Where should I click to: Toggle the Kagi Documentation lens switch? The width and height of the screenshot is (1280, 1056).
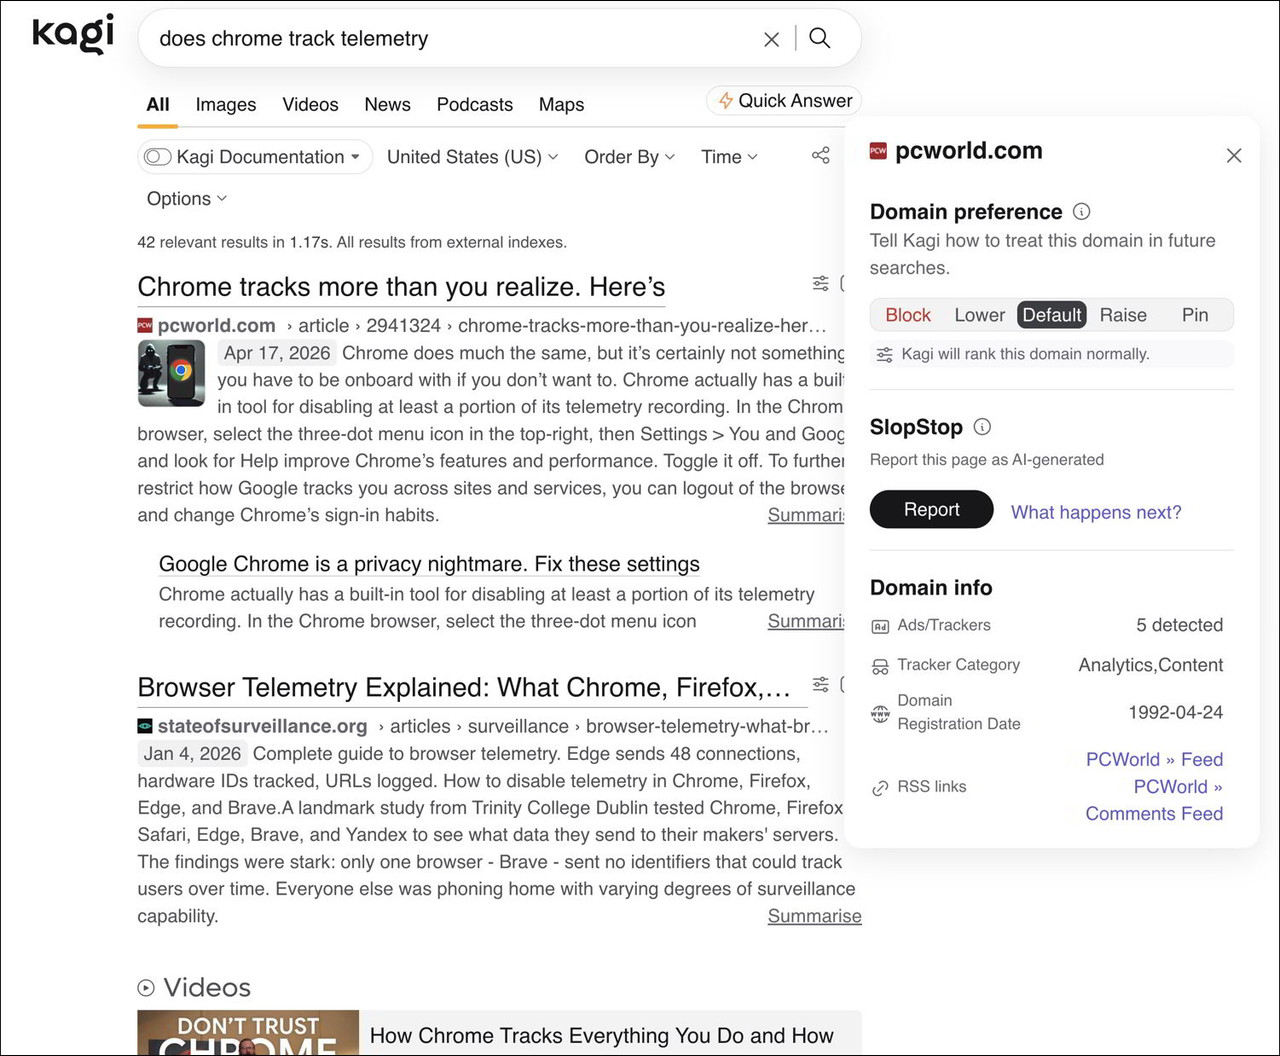[158, 157]
